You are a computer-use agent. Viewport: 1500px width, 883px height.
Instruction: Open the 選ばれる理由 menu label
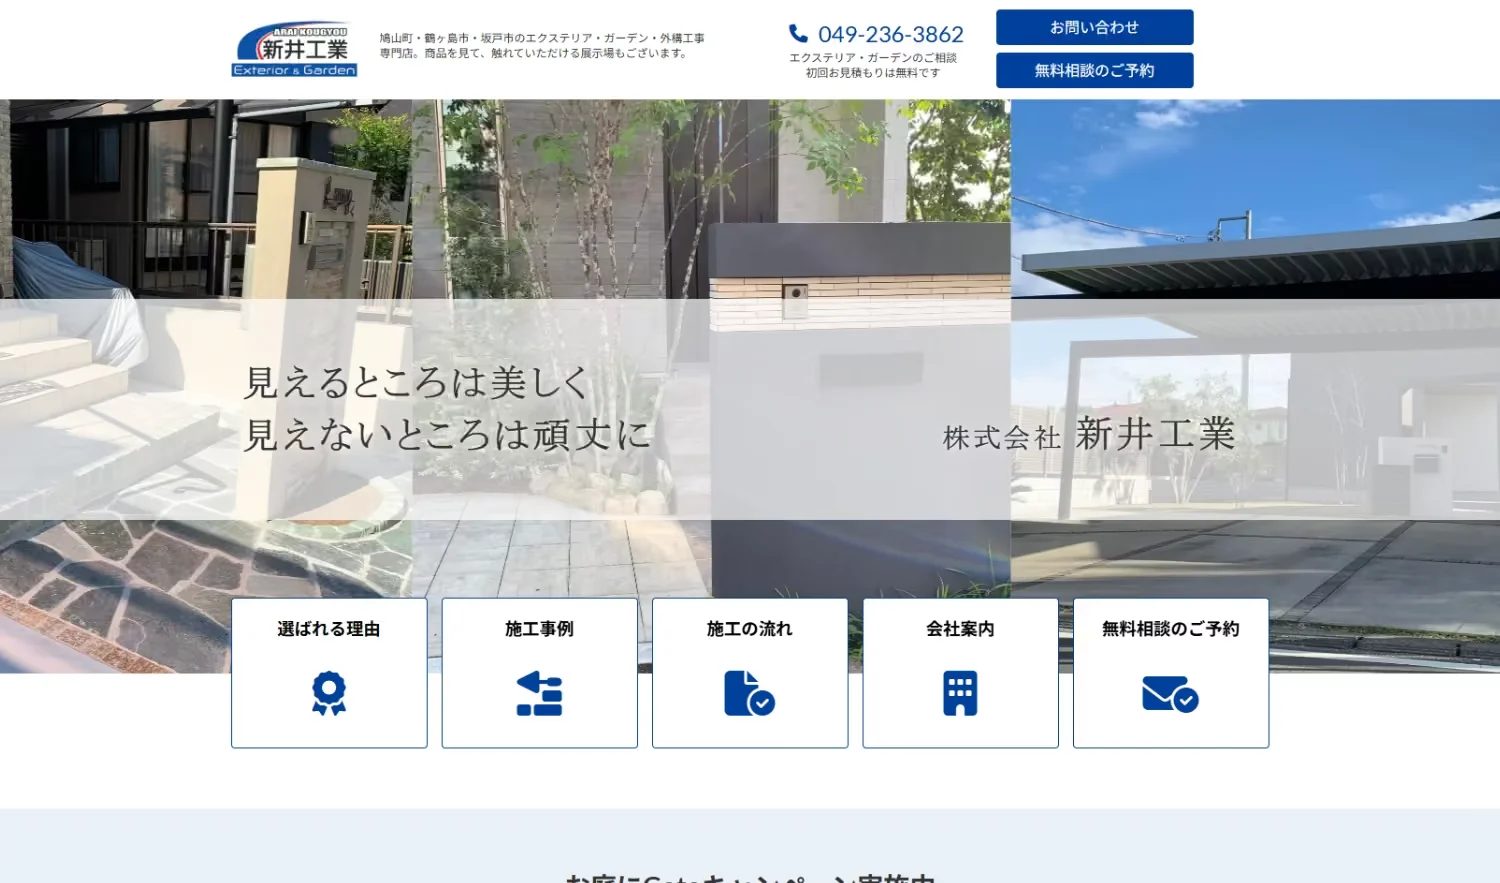(x=329, y=629)
